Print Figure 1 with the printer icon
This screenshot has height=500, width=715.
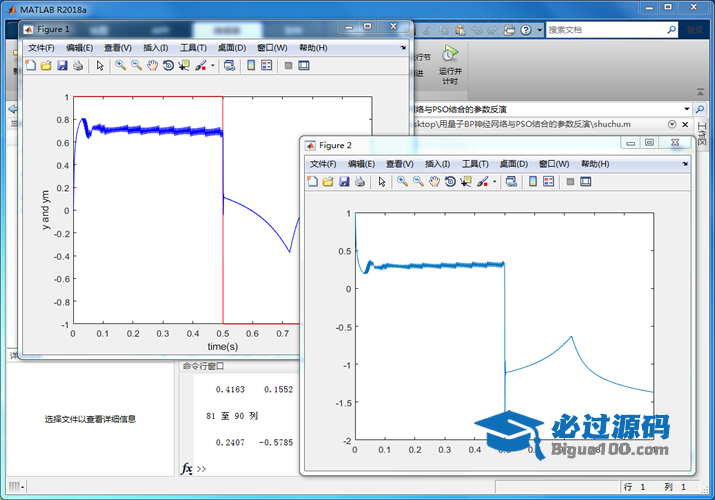[x=78, y=66]
